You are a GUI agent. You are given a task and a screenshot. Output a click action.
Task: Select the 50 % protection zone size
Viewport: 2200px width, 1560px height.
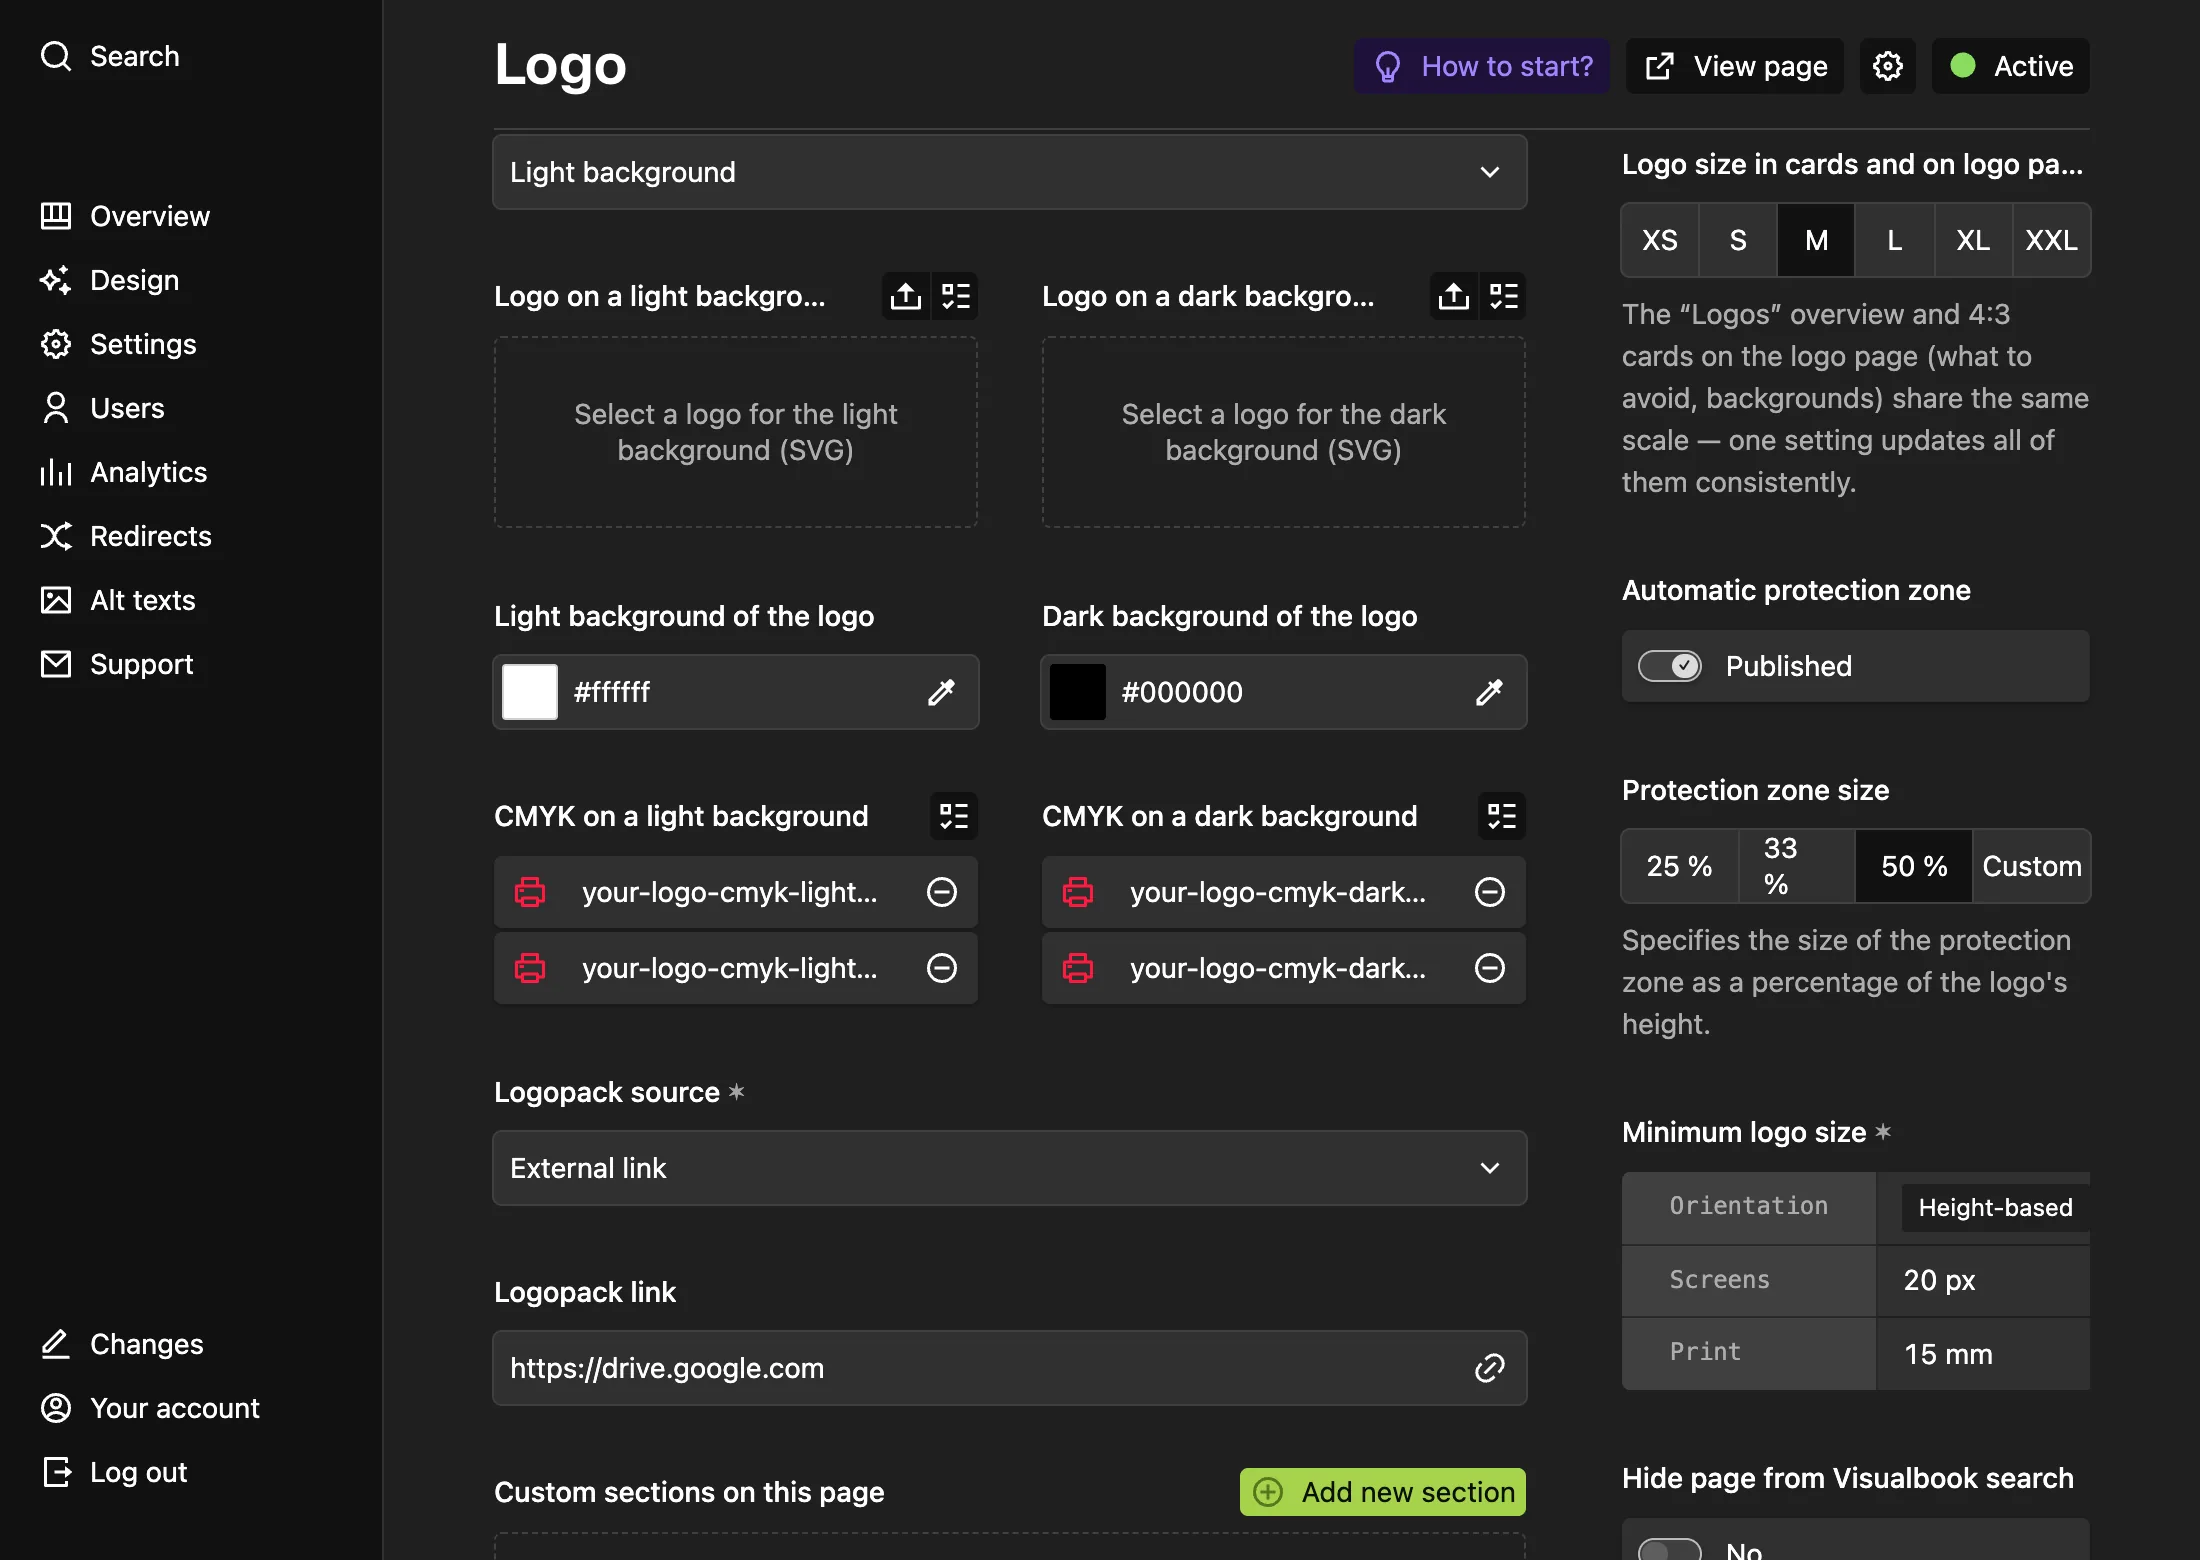pos(1914,866)
